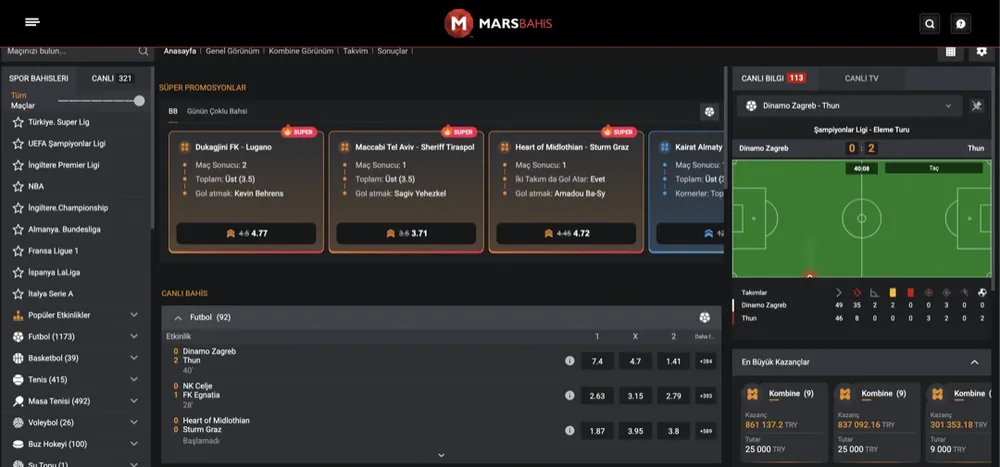Go to Anasayfa link
This screenshot has height=467, width=1000.
point(180,51)
